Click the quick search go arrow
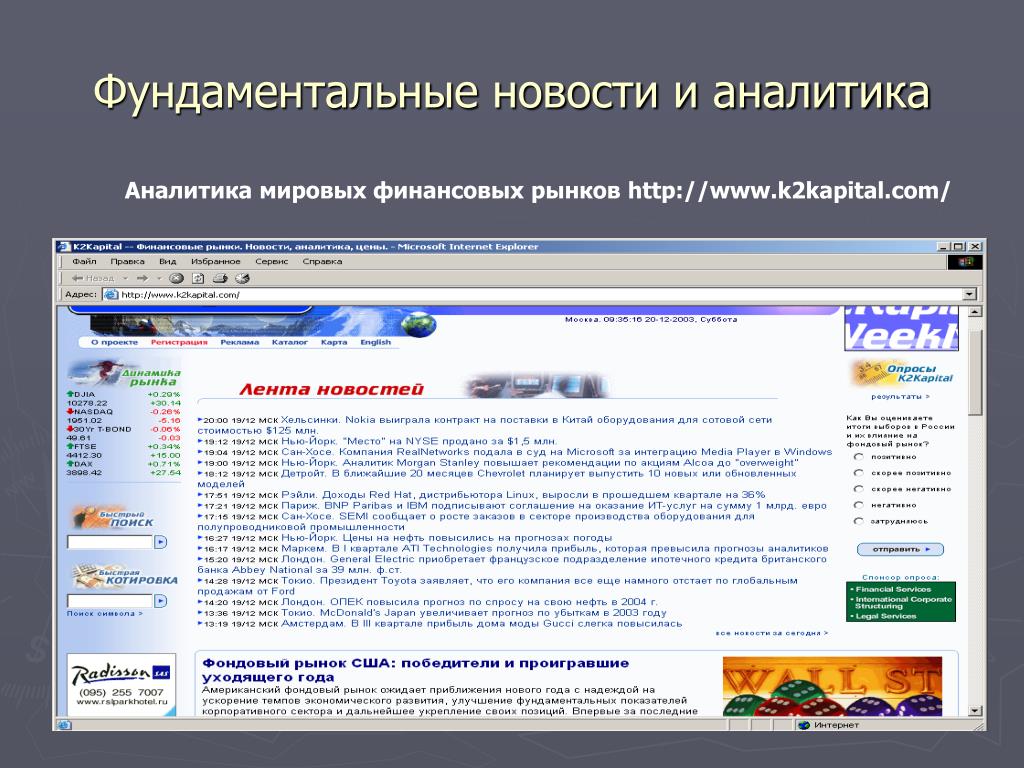This screenshot has height=768, width=1024. [x=161, y=542]
